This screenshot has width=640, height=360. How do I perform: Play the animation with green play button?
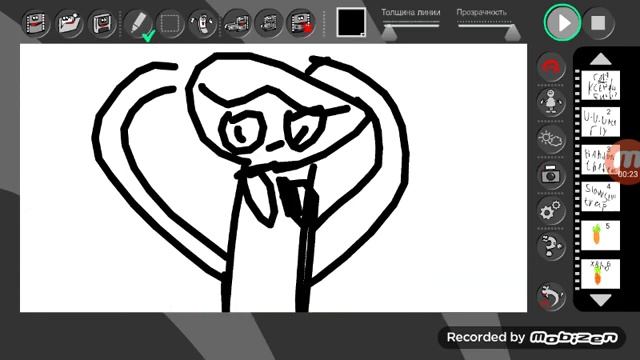[x=562, y=23]
